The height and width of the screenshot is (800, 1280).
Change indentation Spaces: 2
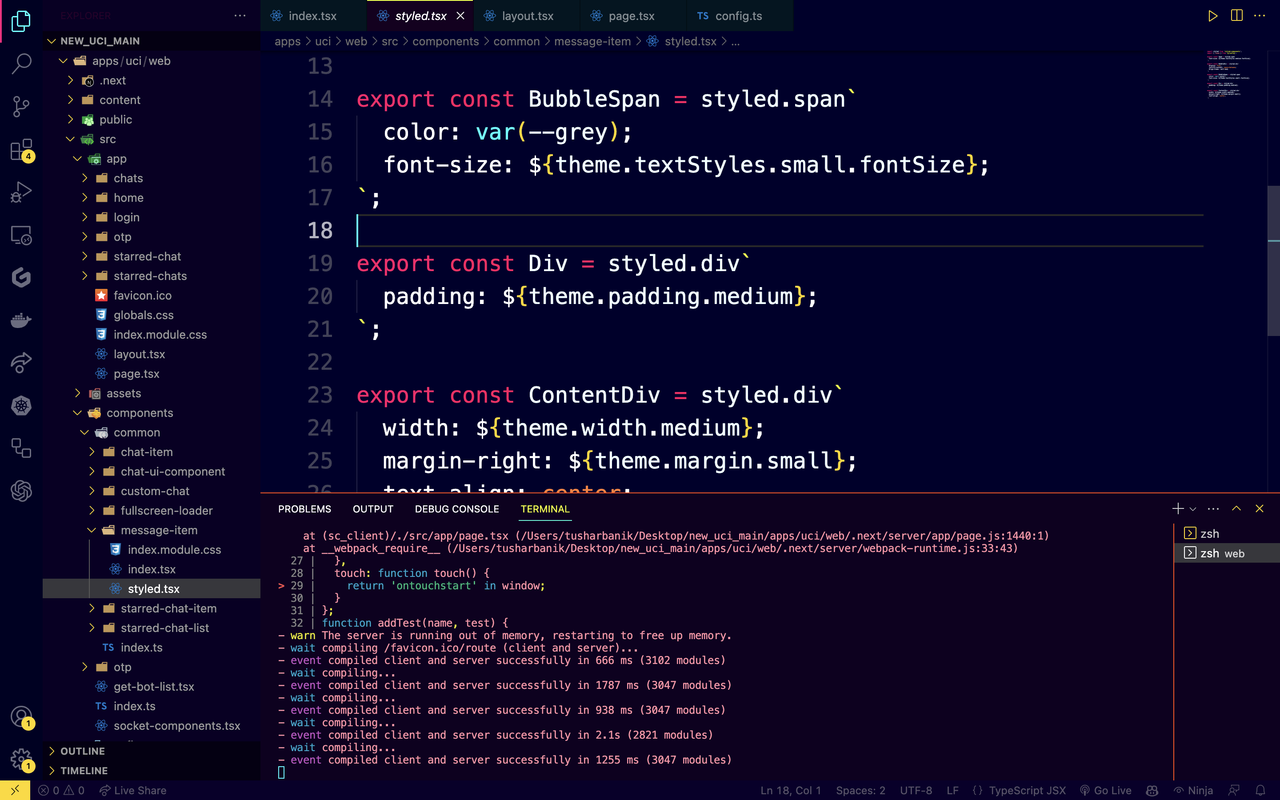click(861, 790)
